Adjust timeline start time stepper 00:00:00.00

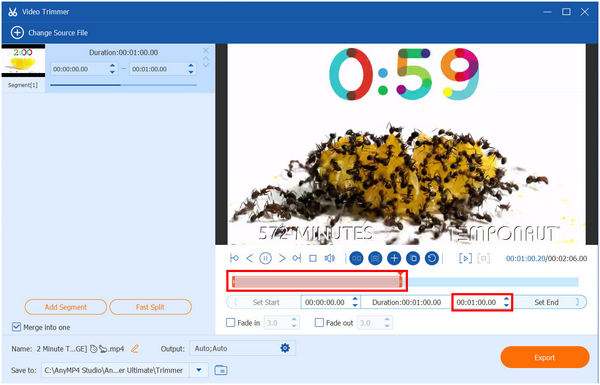coord(355,302)
